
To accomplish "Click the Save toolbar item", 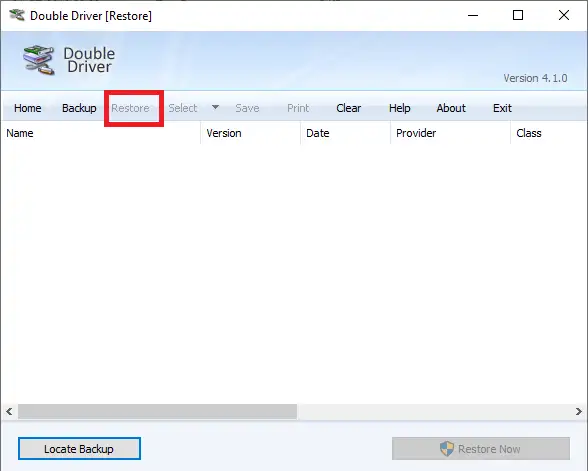I will (247, 108).
